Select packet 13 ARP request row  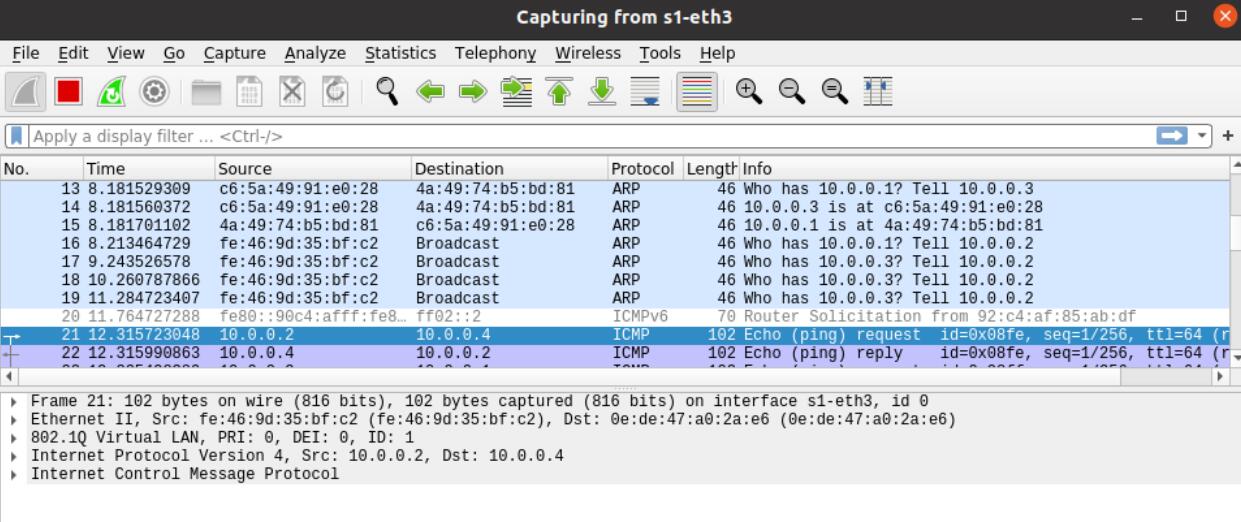614,188
